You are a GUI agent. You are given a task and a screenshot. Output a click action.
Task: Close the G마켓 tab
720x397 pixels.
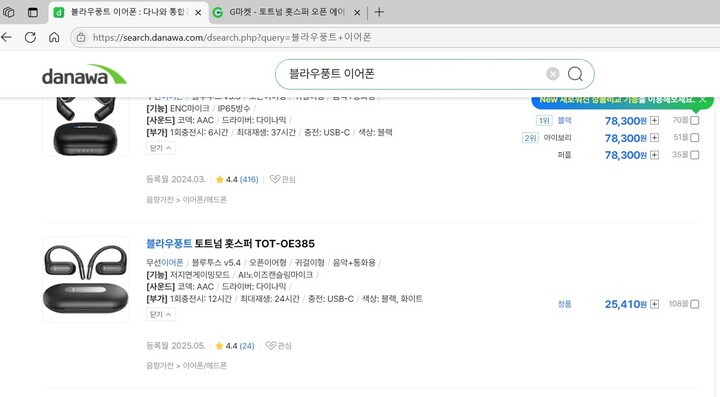pos(357,13)
